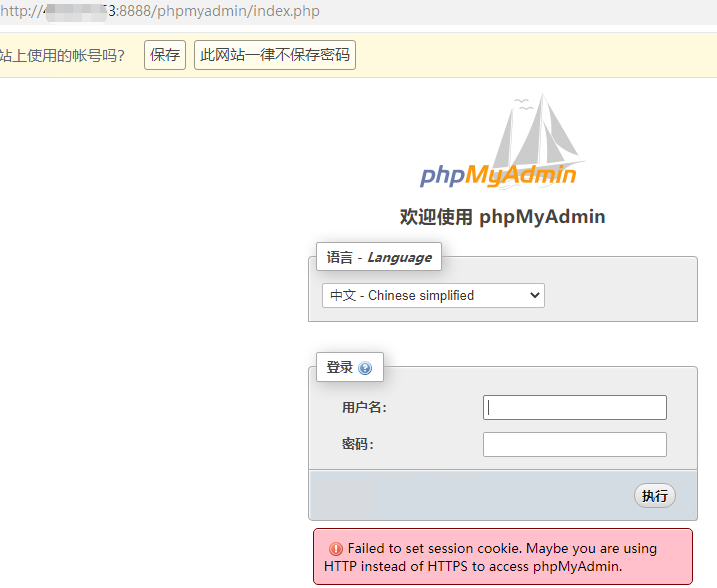Open the language selection dropdown
This screenshot has width=717, height=588.
[433, 295]
